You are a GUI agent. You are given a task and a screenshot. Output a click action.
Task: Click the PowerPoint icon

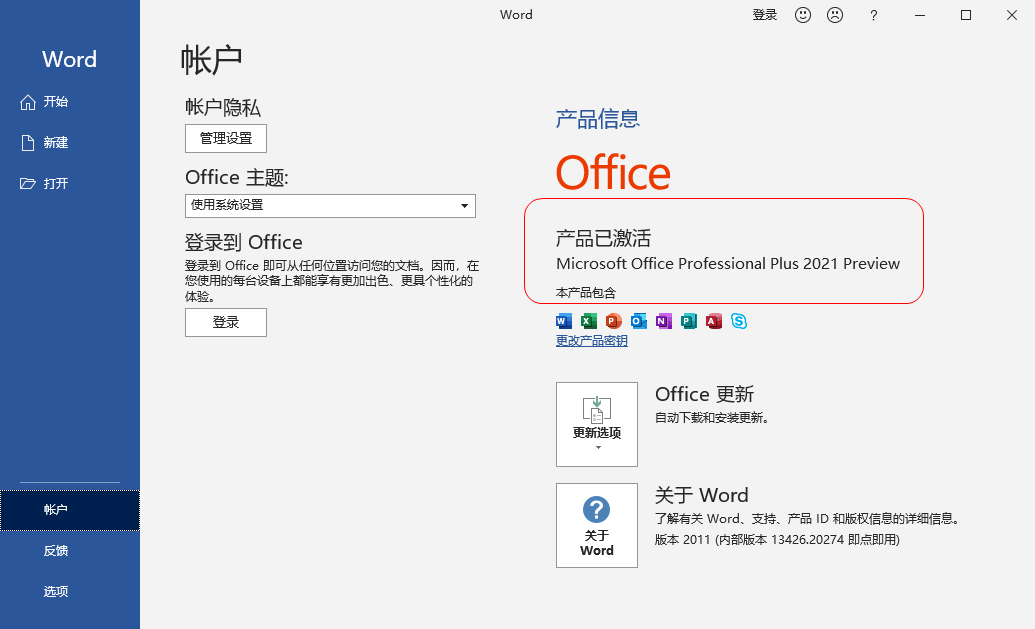[613, 321]
